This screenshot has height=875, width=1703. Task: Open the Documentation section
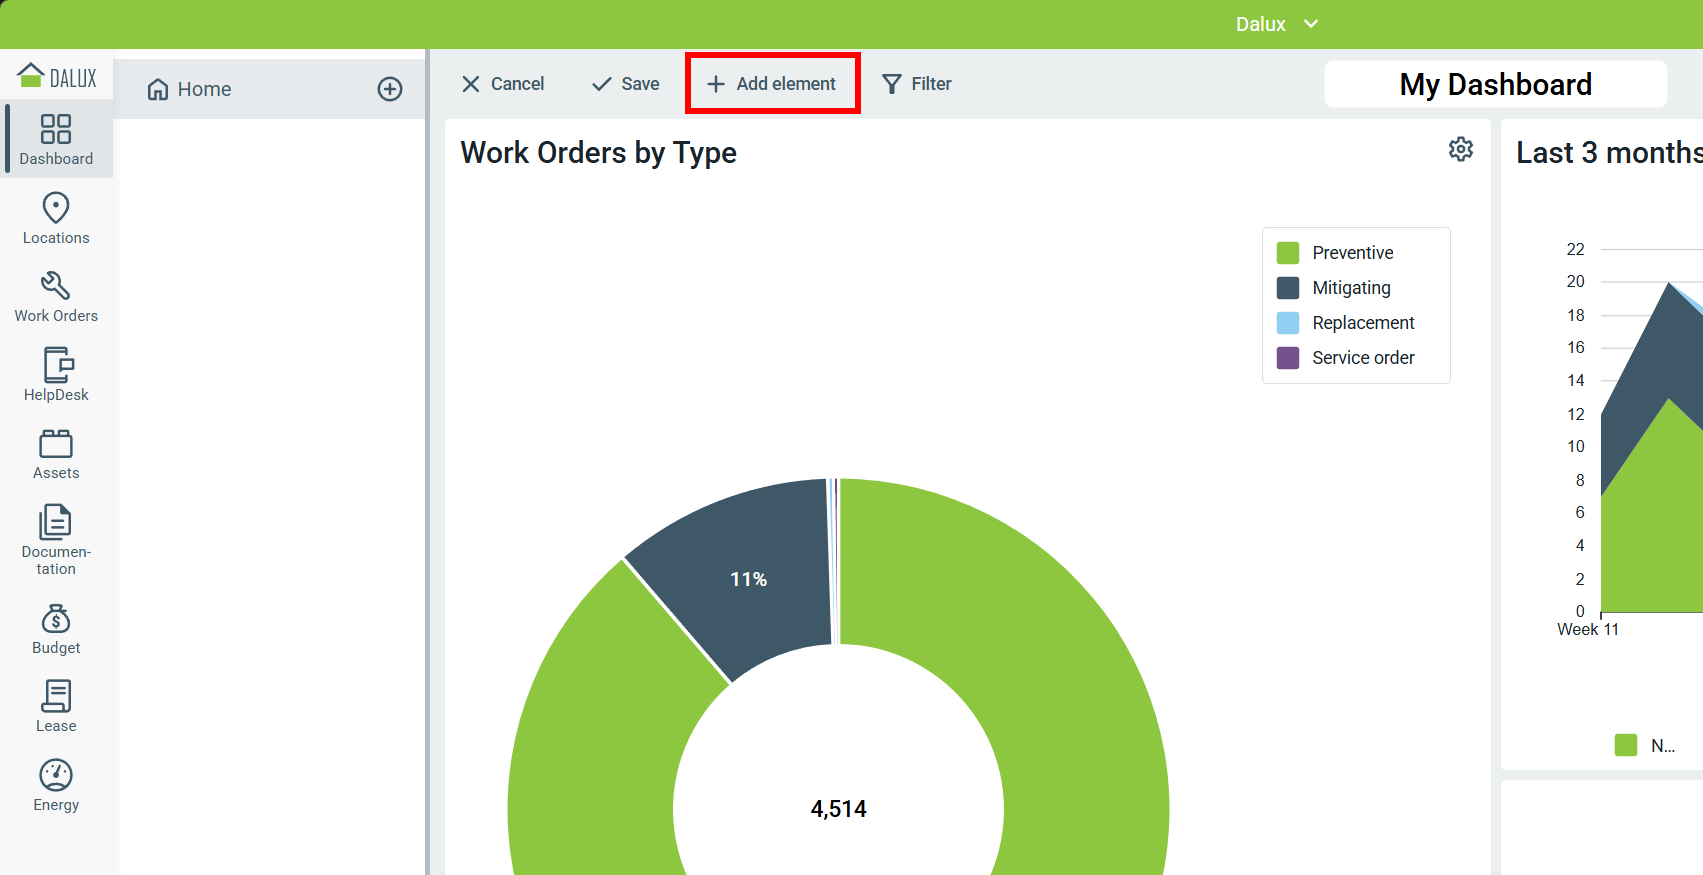tap(56, 539)
